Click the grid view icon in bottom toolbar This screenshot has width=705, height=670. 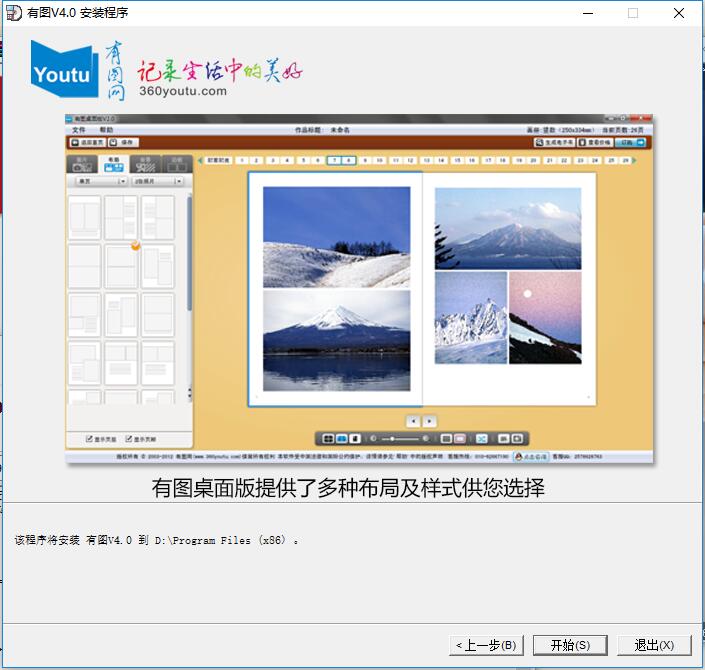tap(328, 439)
